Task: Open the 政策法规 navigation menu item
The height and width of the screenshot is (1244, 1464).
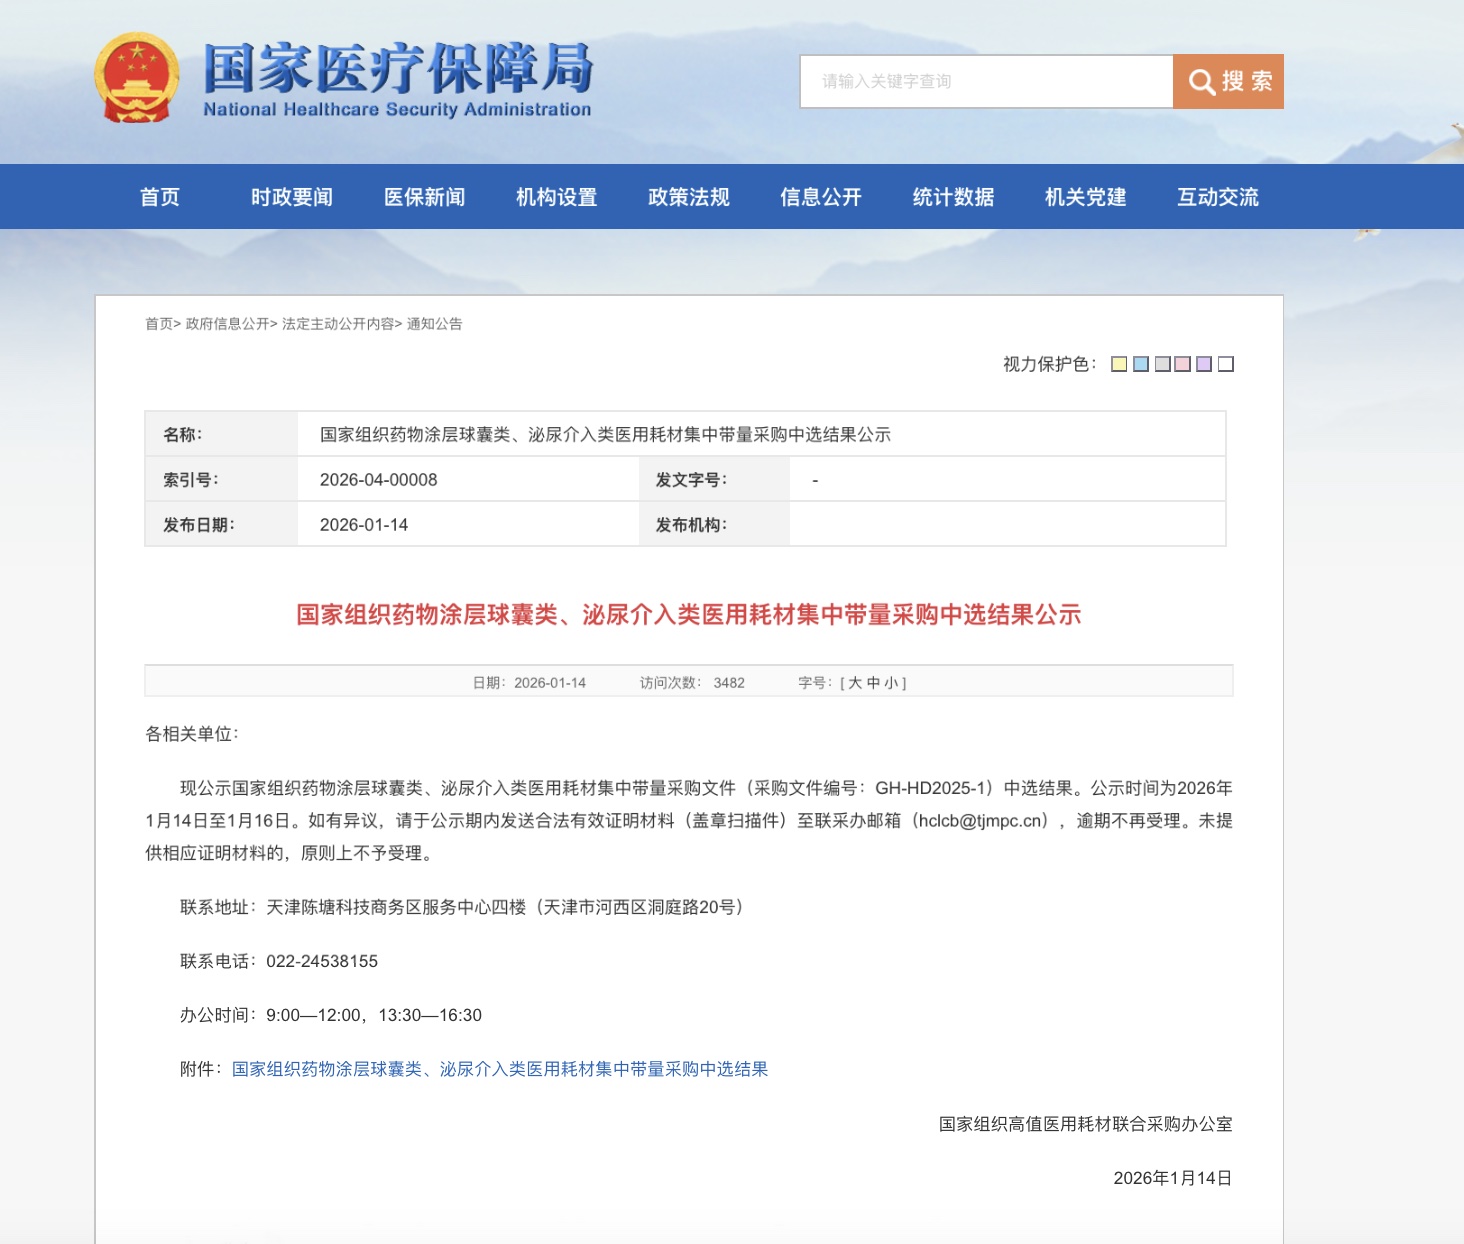Action: 688,197
